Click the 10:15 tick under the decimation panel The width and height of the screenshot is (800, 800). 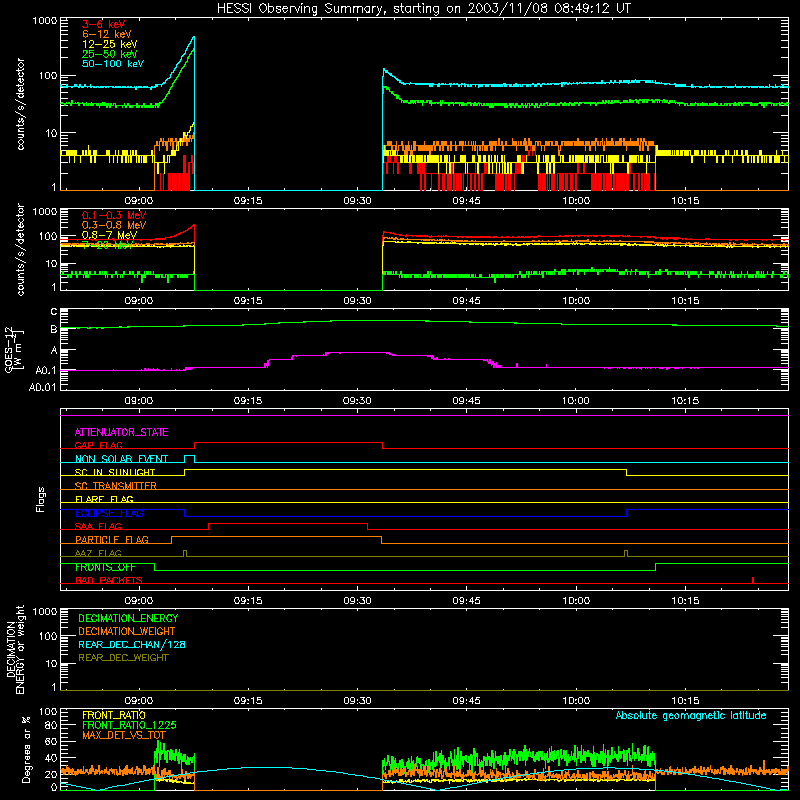click(685, 701)
